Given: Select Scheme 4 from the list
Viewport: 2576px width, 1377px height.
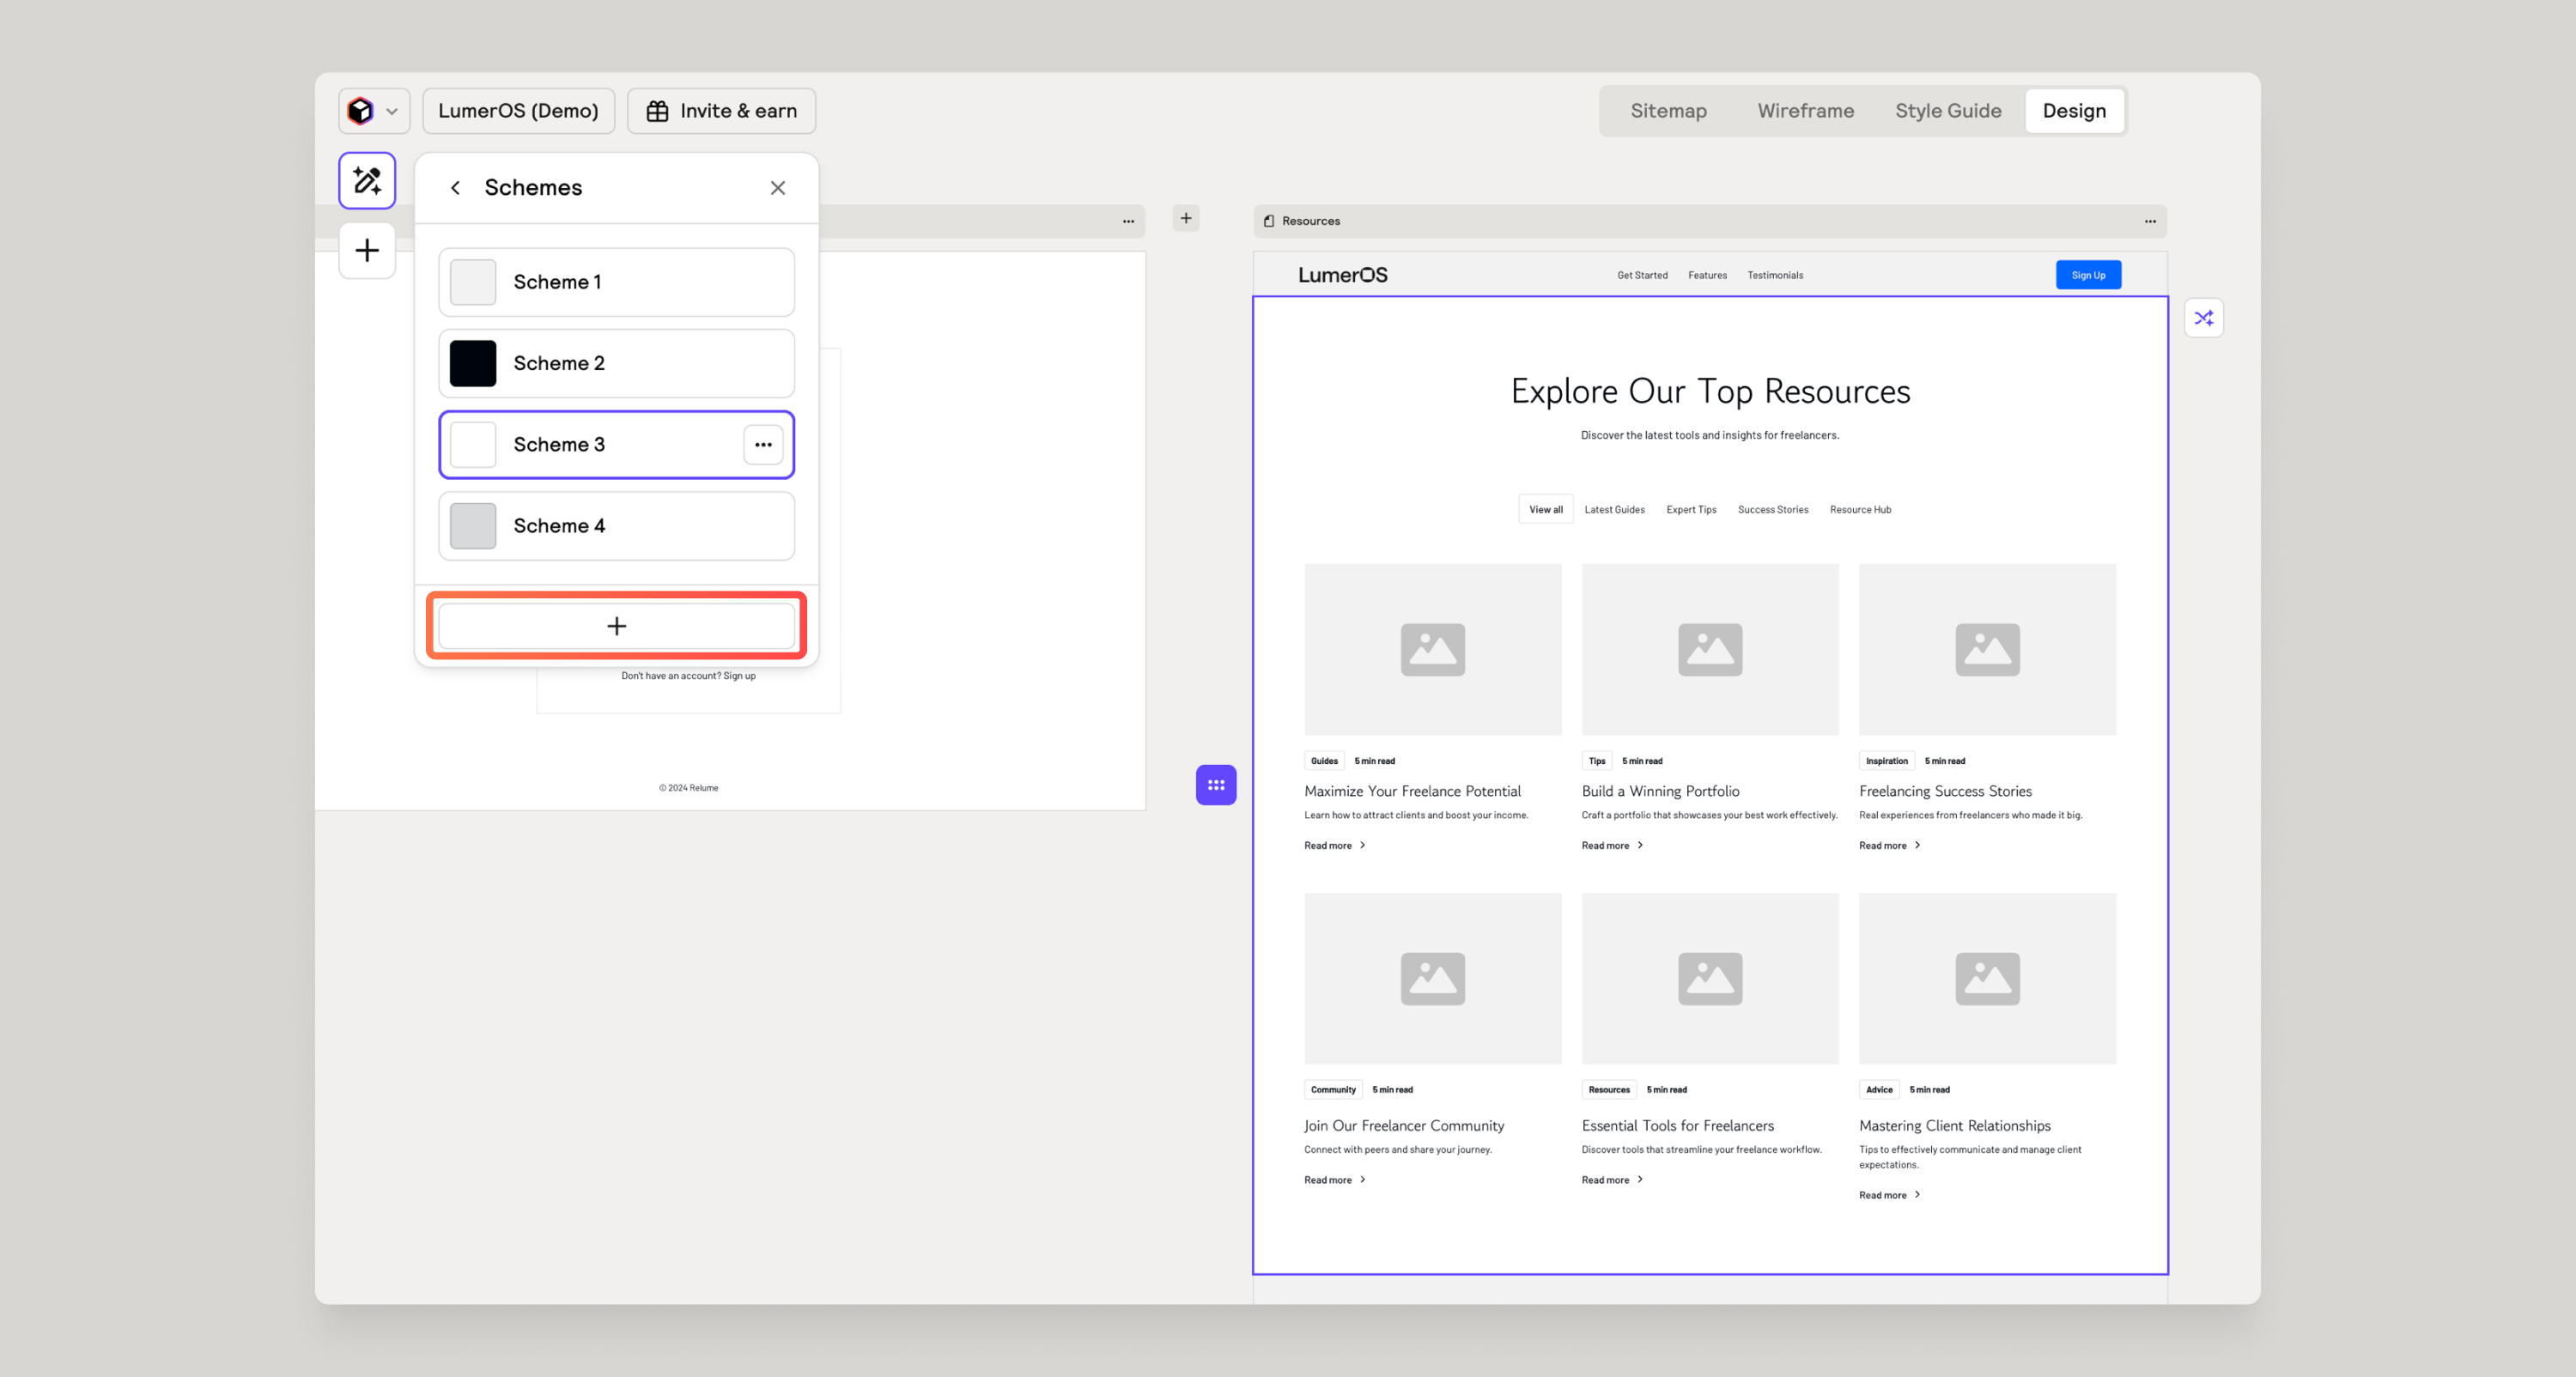Looking at the screenshot, I should pyautogui.click(x=616, y=526).
